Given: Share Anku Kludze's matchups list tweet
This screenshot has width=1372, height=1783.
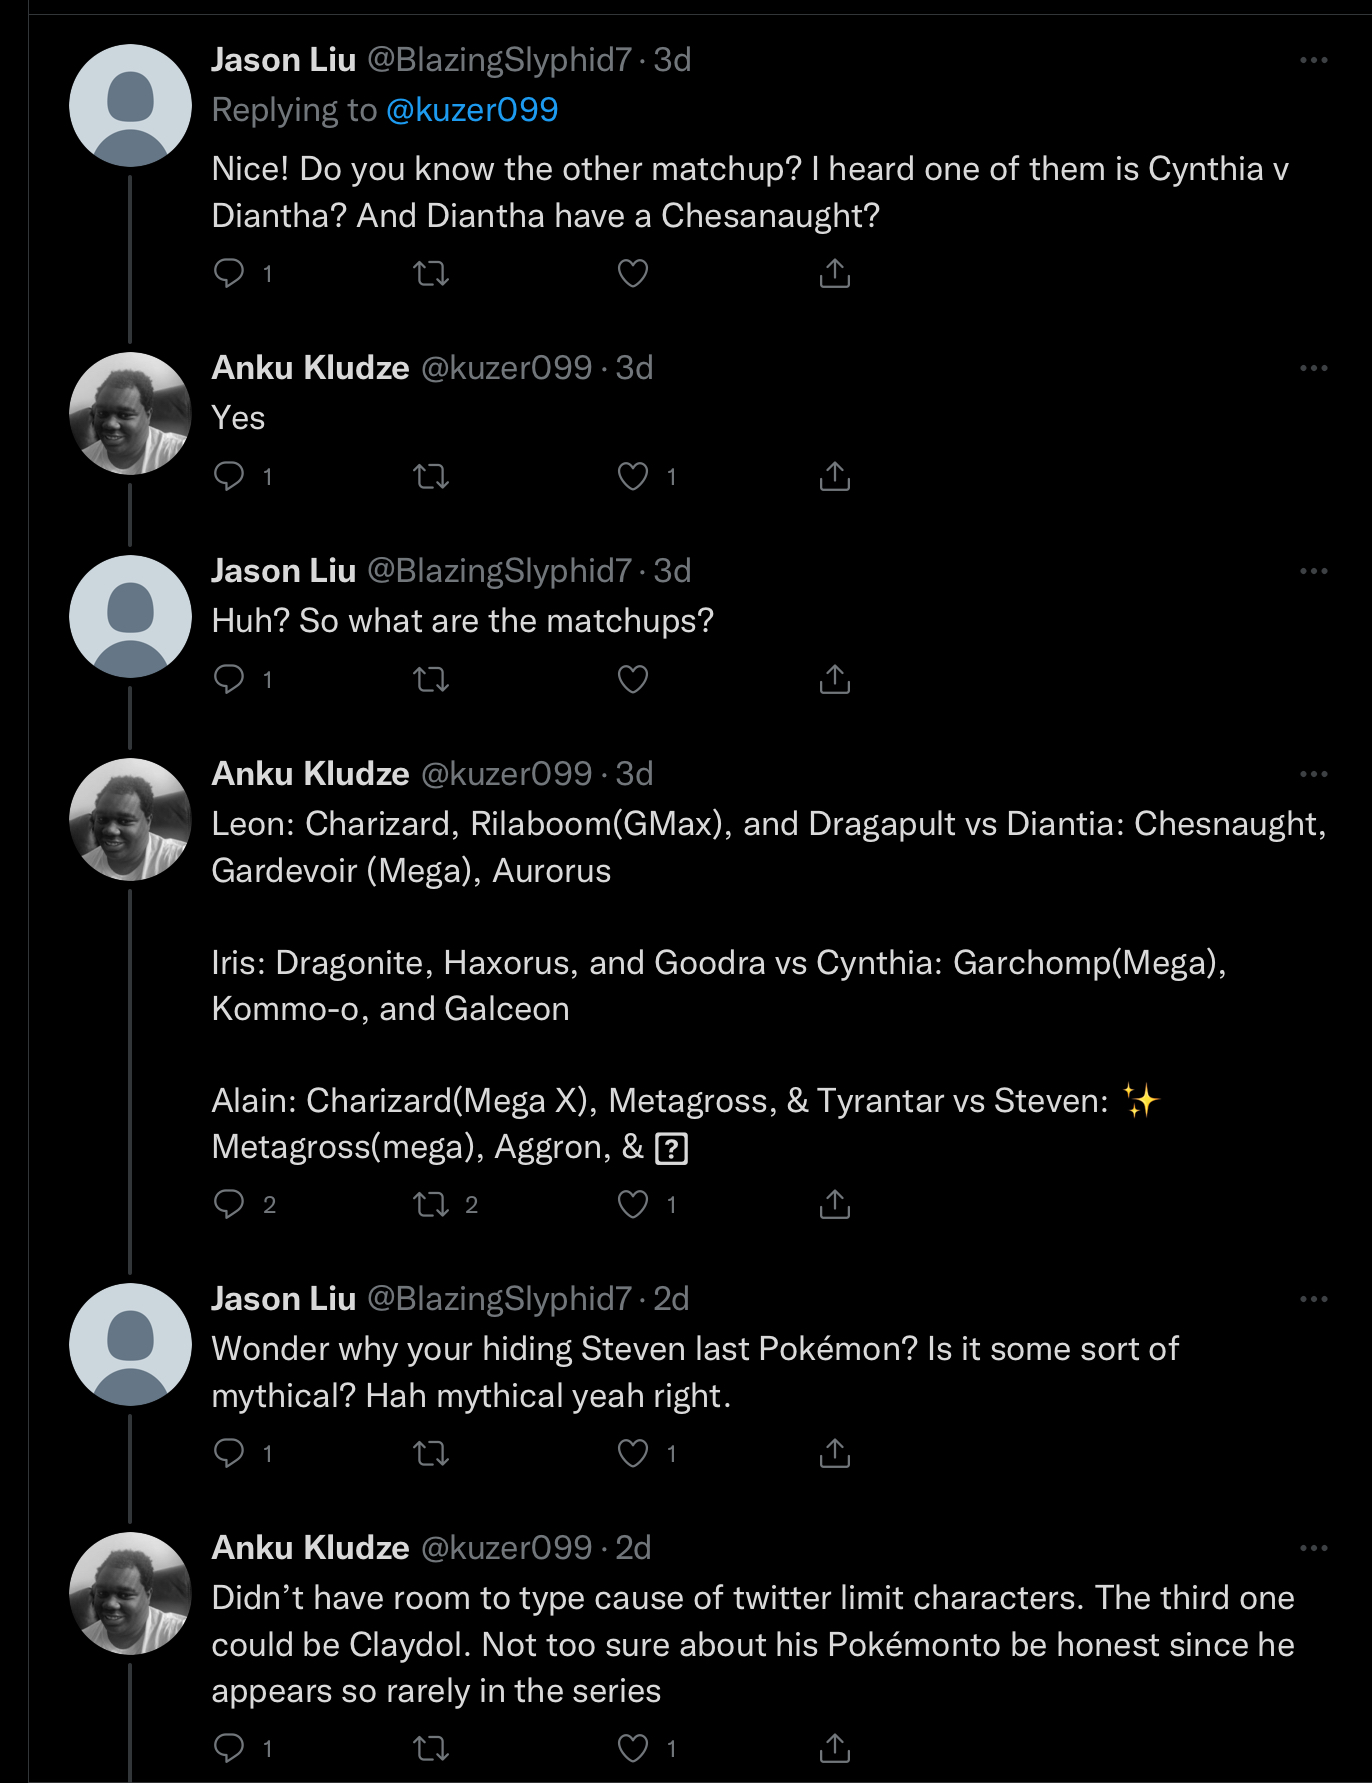Looking at the screenshot, I should [834, 1204].
